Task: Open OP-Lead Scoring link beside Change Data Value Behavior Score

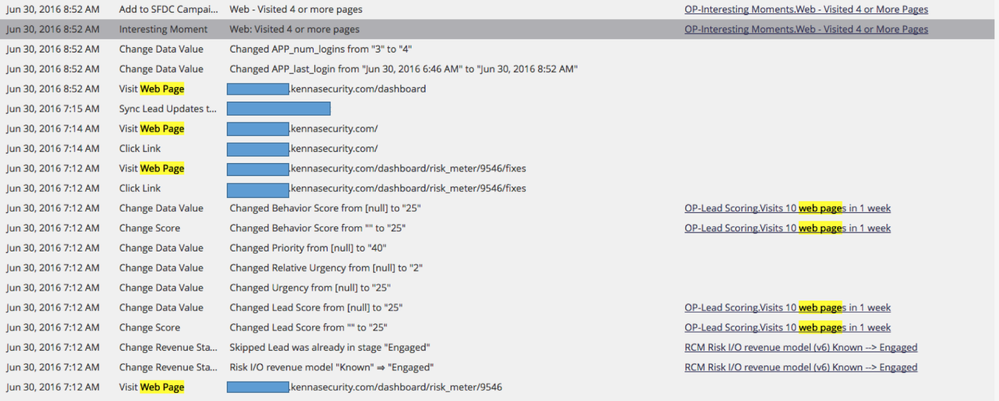Action: click(x=787, y=208)
